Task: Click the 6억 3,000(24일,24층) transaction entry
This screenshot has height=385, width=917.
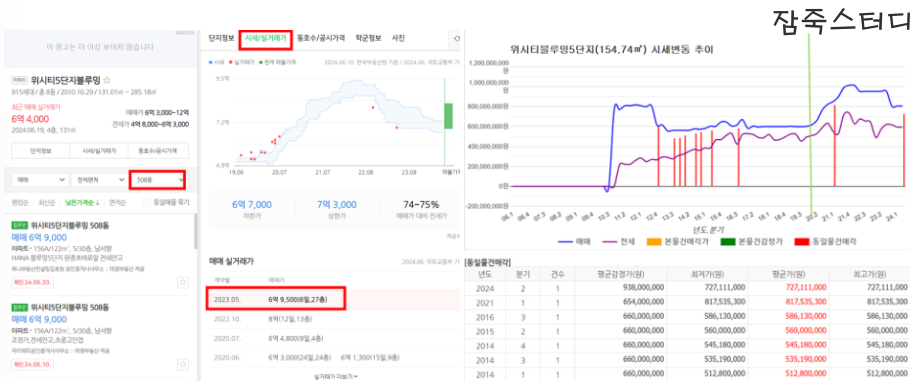Action: [x=299, y=358]
